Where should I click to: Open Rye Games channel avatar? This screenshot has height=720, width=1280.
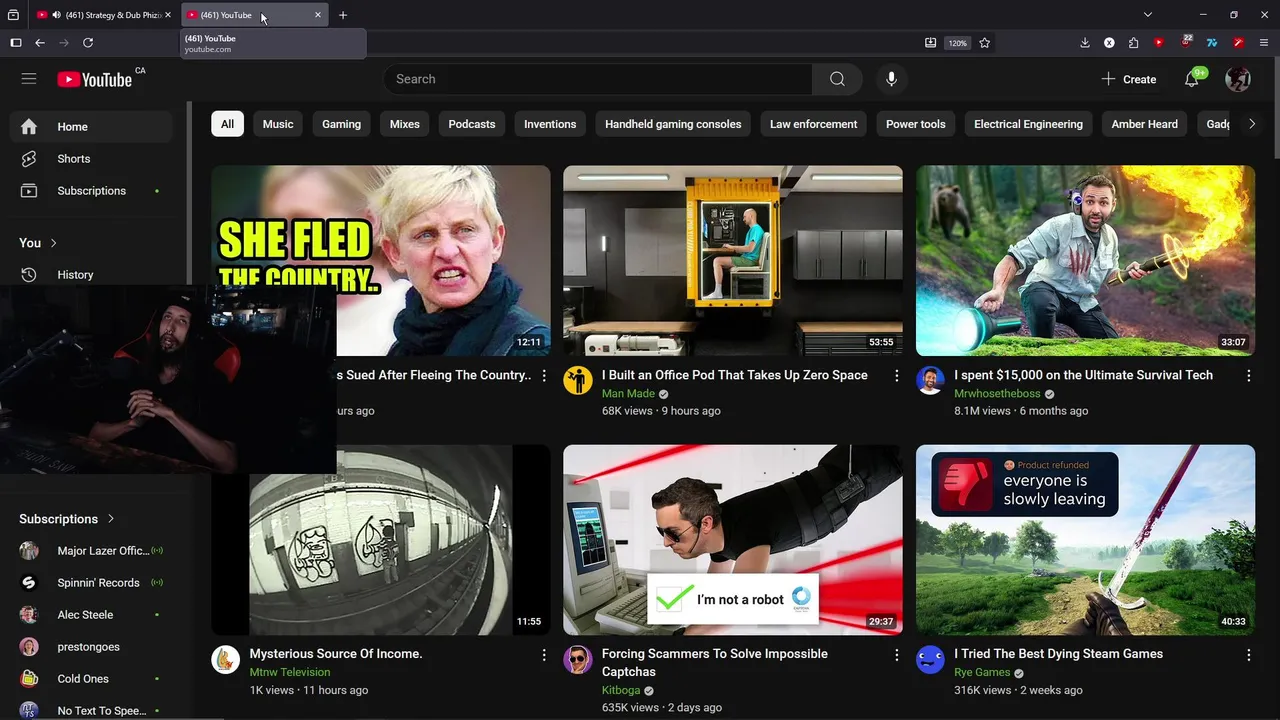point(930,659)
